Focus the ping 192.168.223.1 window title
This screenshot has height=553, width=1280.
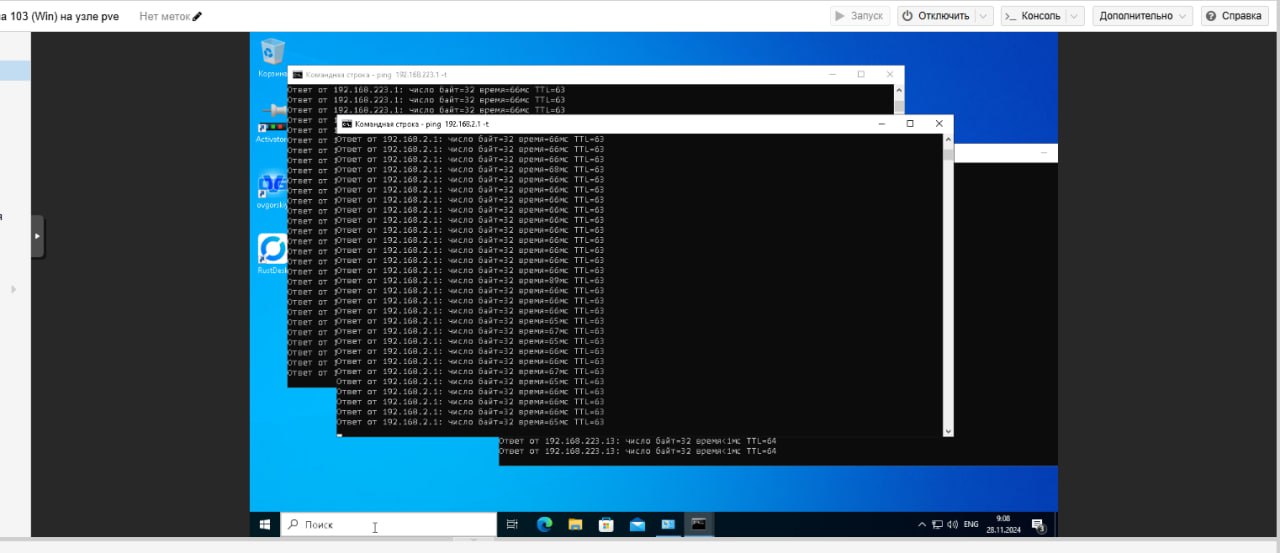tap(376, 74)
